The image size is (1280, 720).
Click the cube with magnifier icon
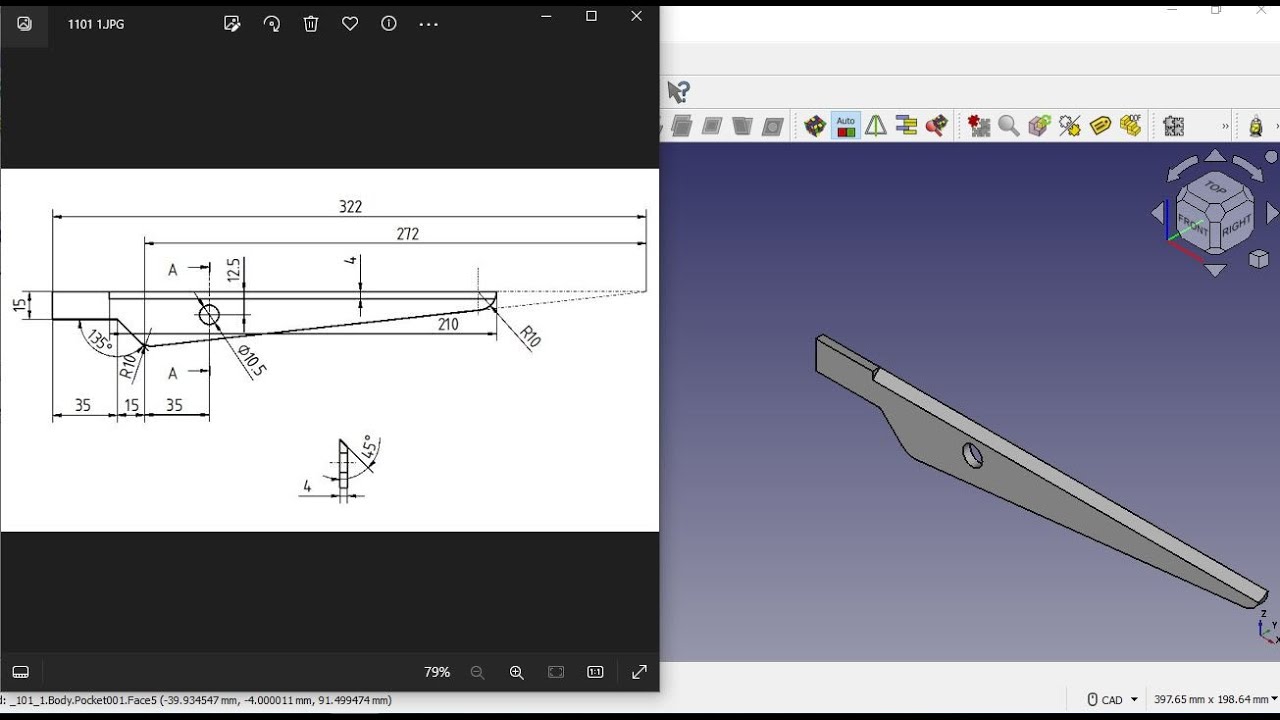click(937, 126)
